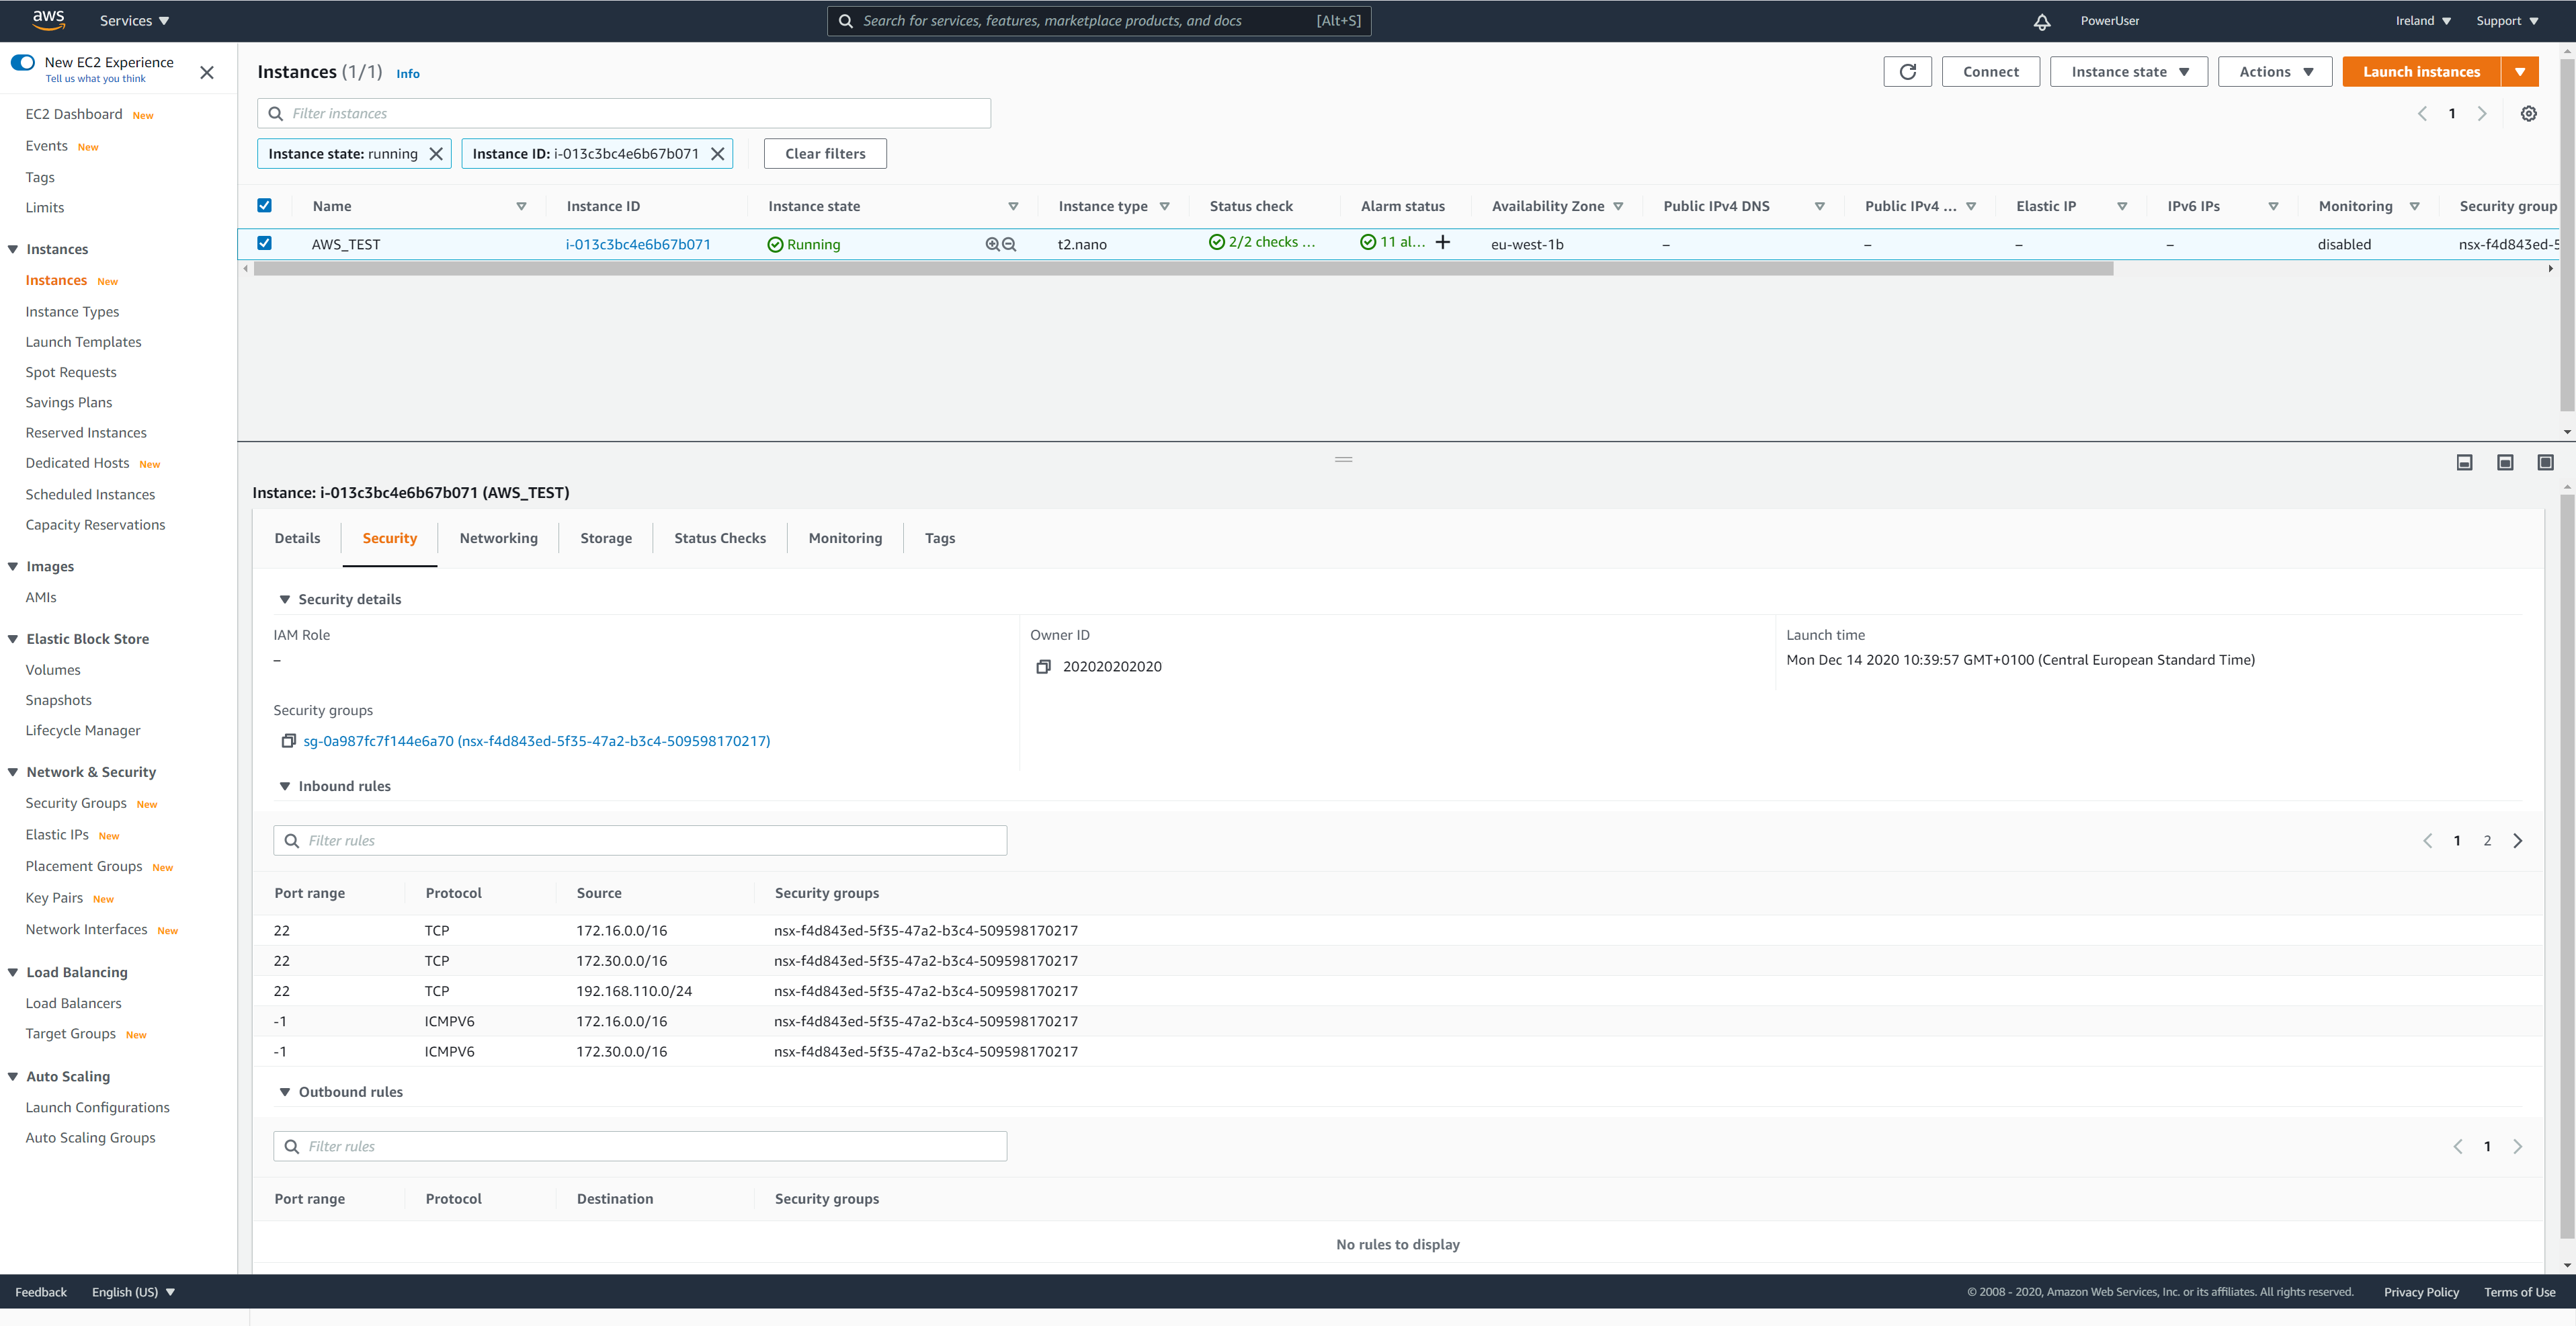Viewport: 2576px width, 1326px height.
Task: Remove the Instance state running filter
Action: (436, 154)
